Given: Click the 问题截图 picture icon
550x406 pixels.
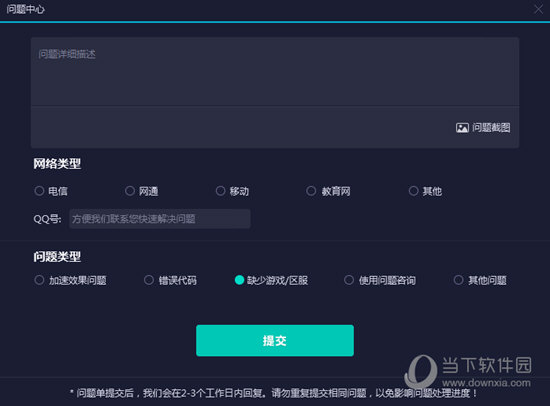Looking at the screenshot, I should (462, 128).
